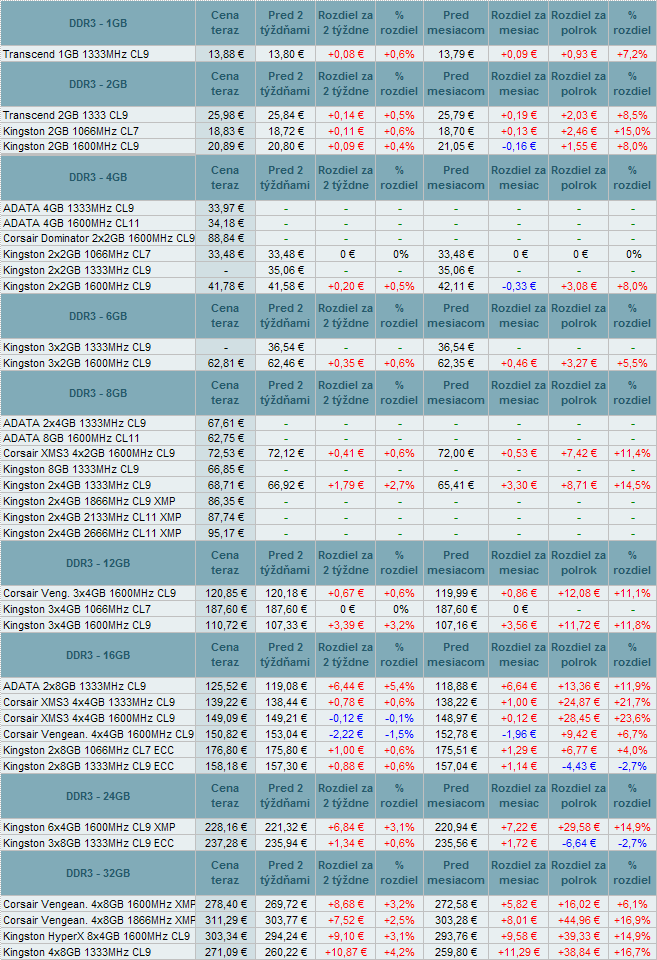Click the blue -0,33 € monthly difference value
Viewport: 657px width, 960px height.
(519, 286)
